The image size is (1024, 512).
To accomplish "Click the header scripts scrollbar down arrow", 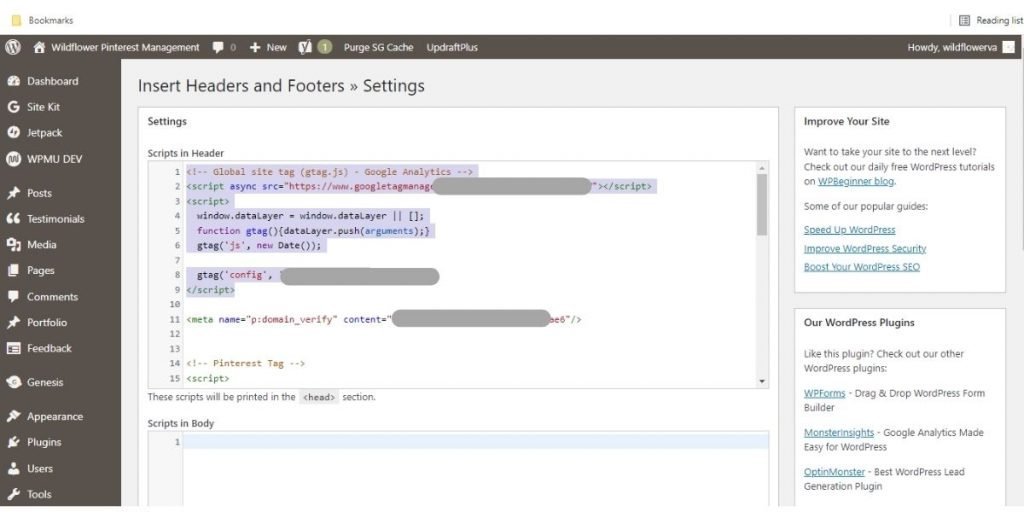I will [761, 381].
